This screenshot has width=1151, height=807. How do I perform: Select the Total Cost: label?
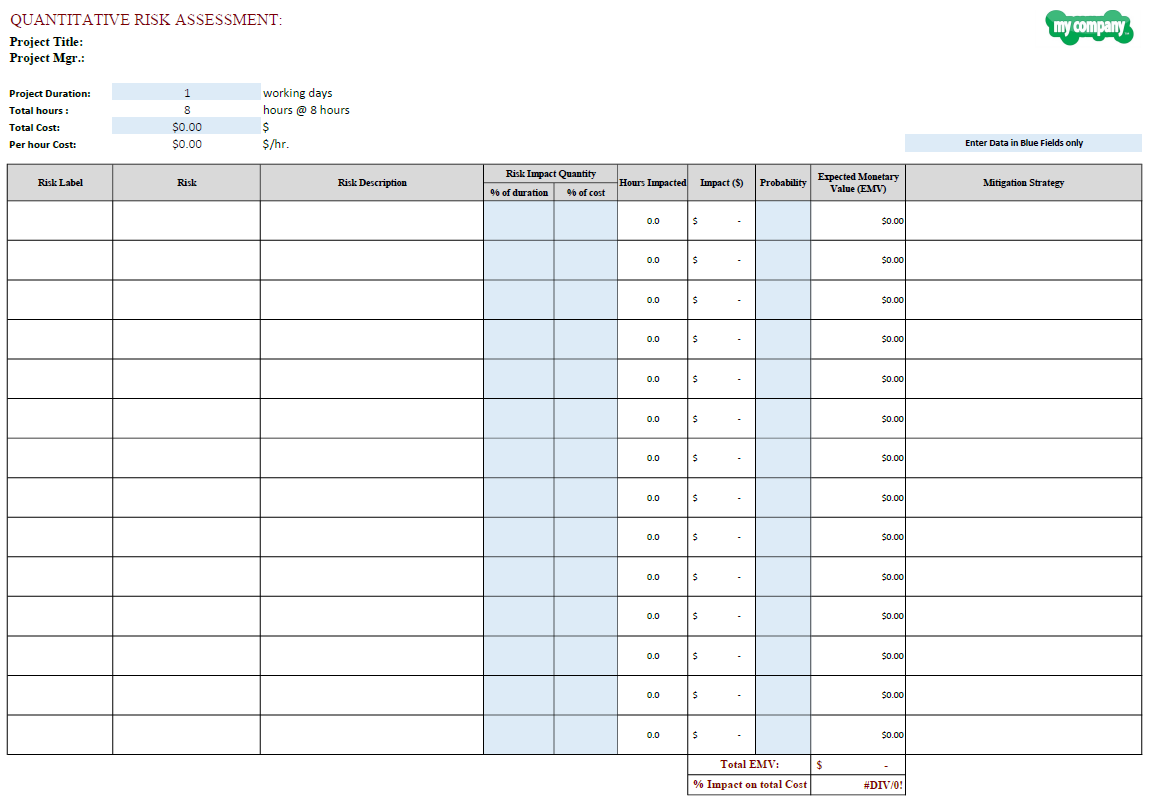[35, 127]
